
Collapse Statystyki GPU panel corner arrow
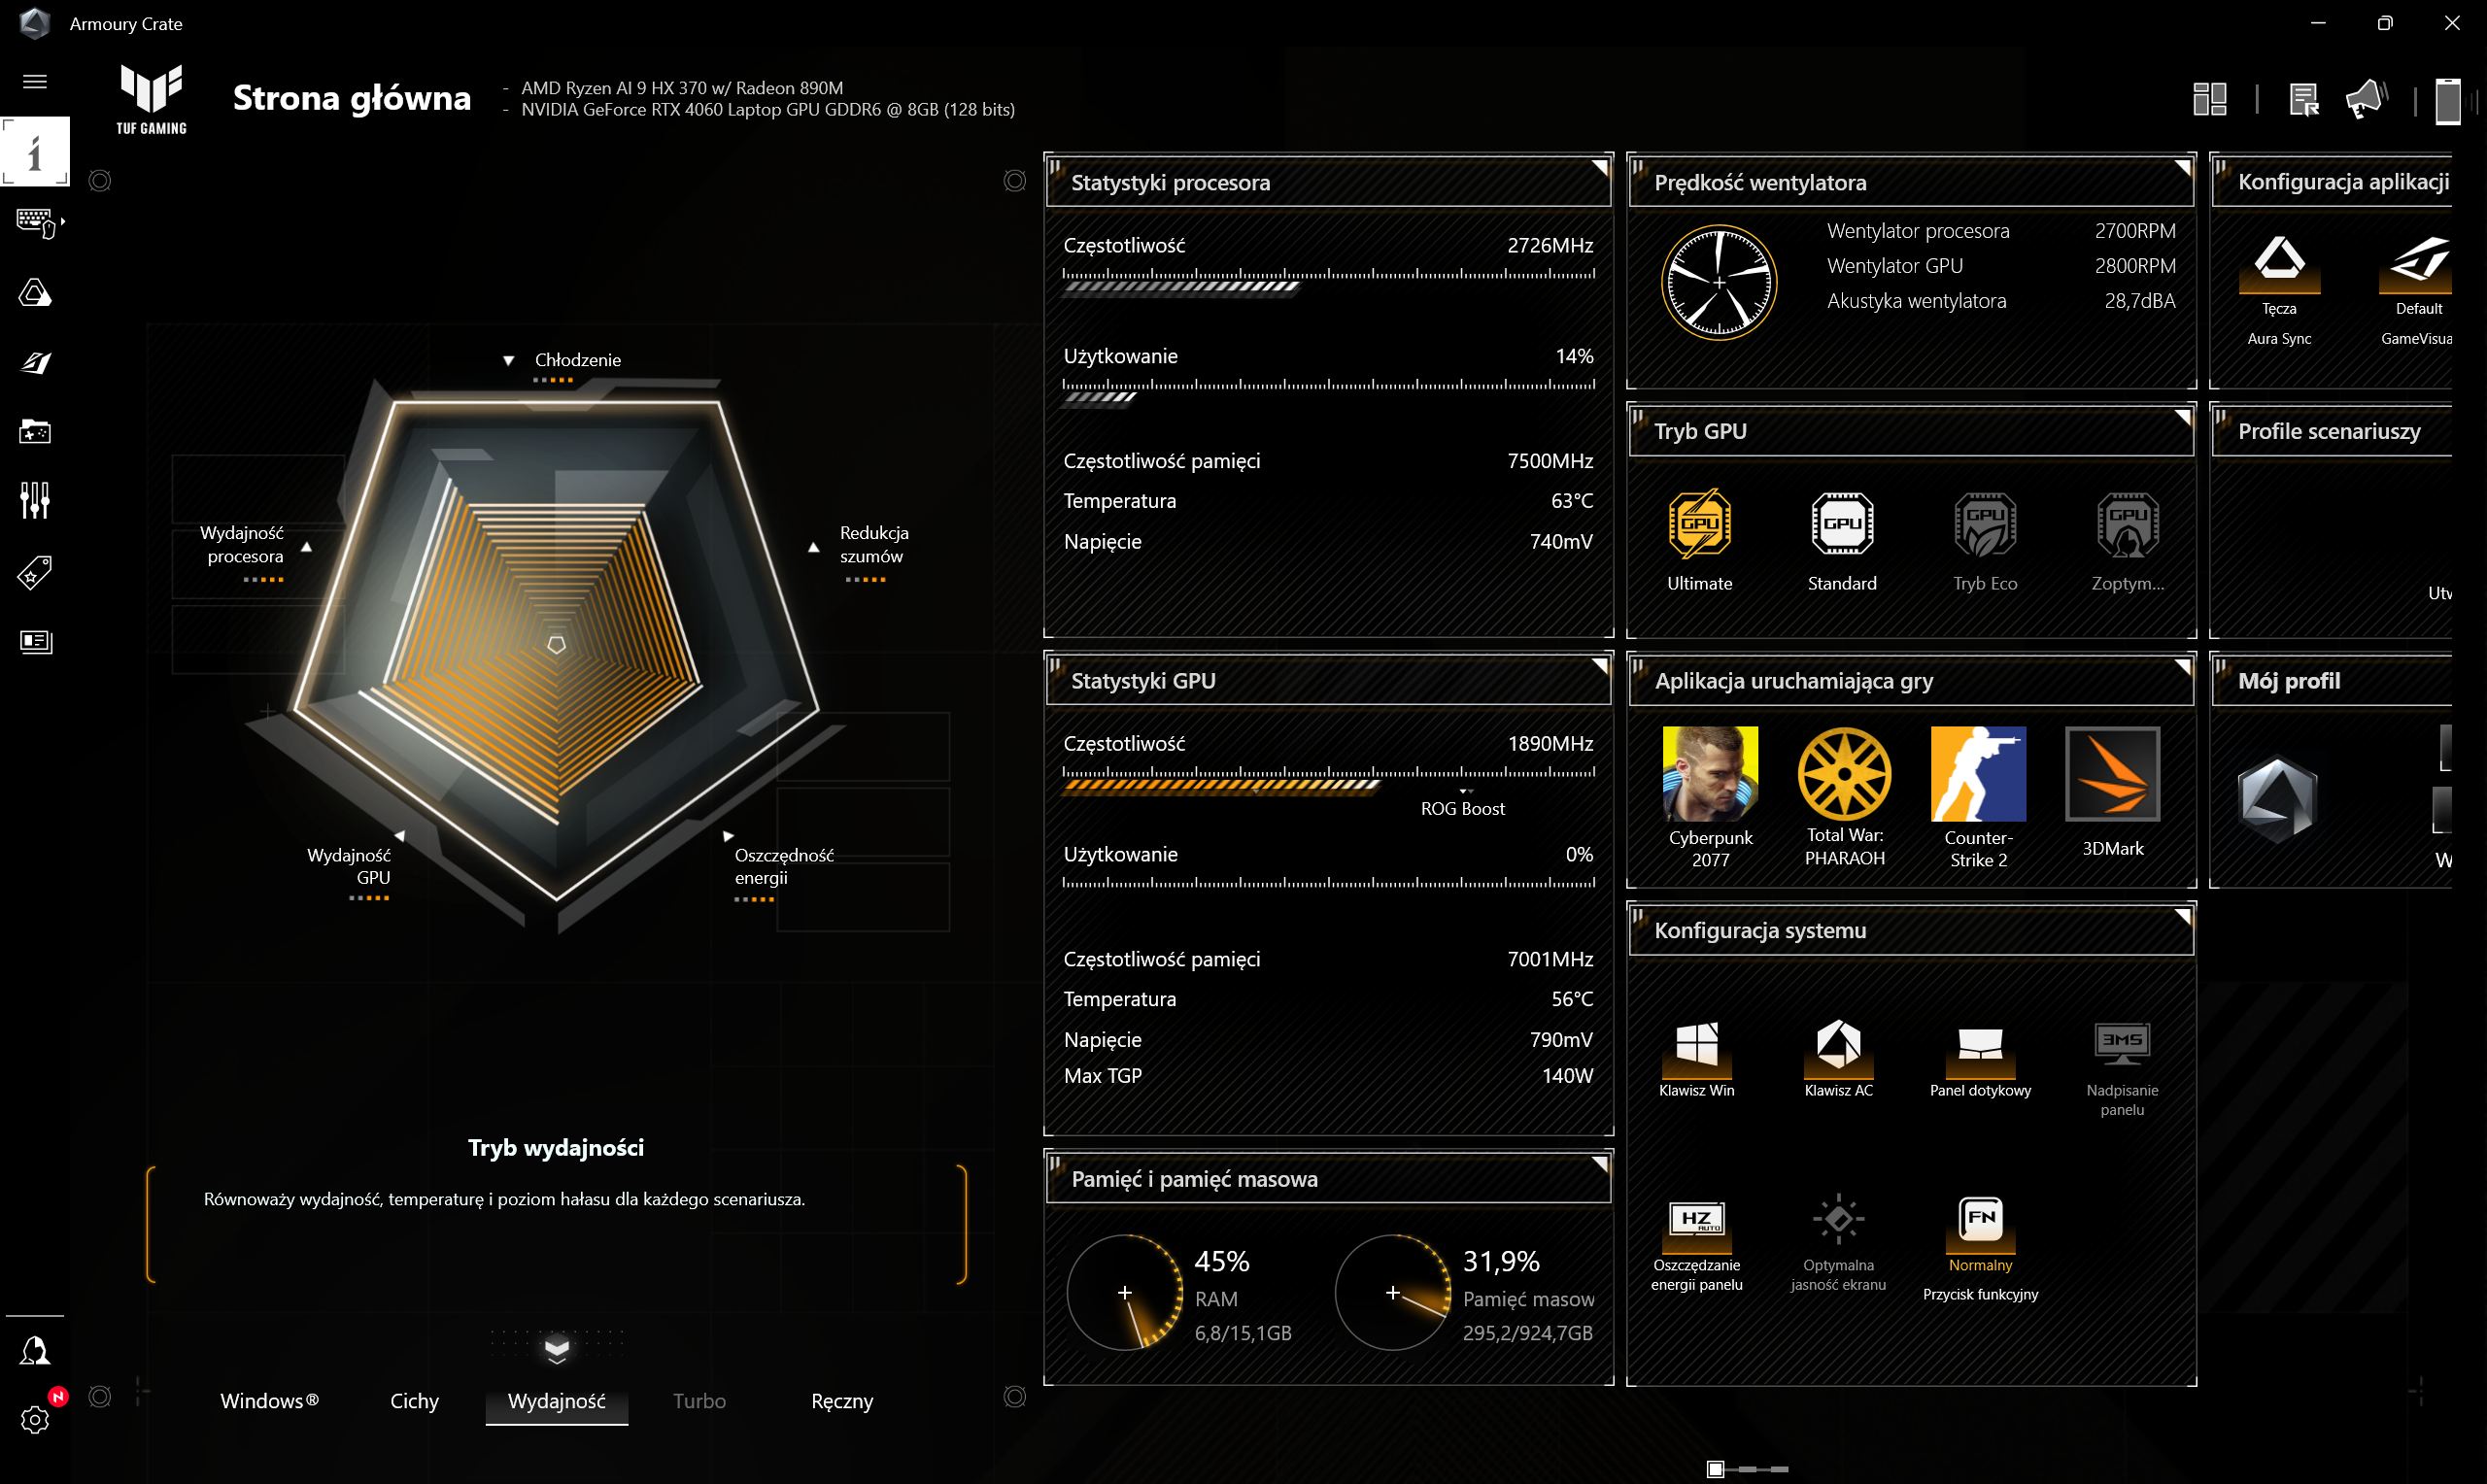tap(1599, 666)
